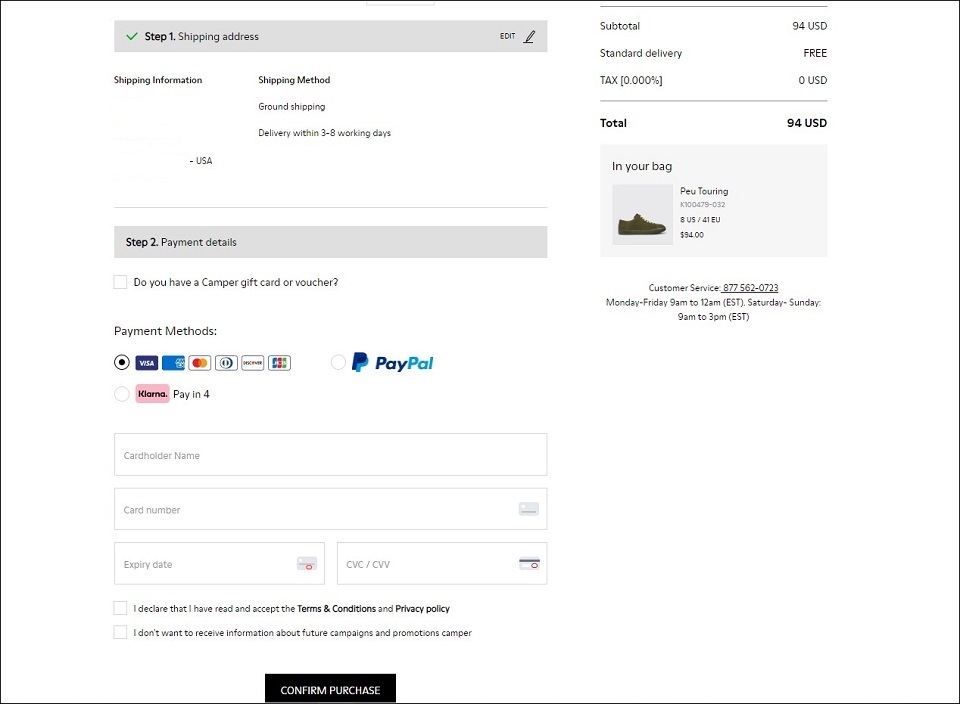Click the 'Payment Methods:' label
This screenshot has width=960, height=704.
point(165,331)
